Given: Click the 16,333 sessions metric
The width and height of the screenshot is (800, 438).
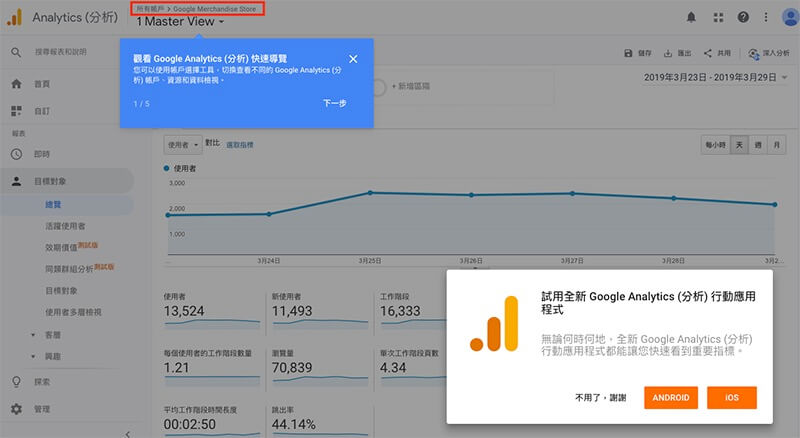Looking at the screenshot, I should 413,310.
